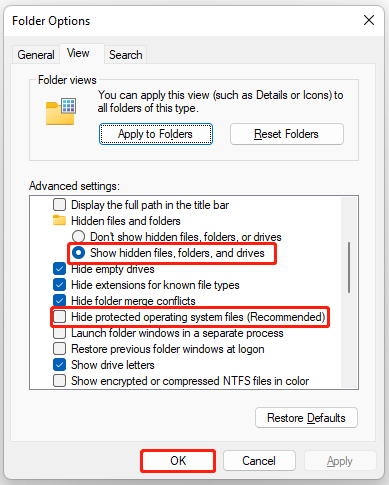Uncheck Hide empty drives

[x=59, y=269]
